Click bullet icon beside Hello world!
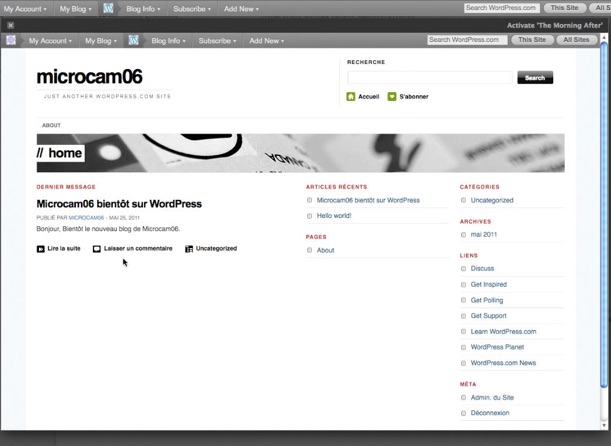Screen dimensions: 611x446 [309, 216]
